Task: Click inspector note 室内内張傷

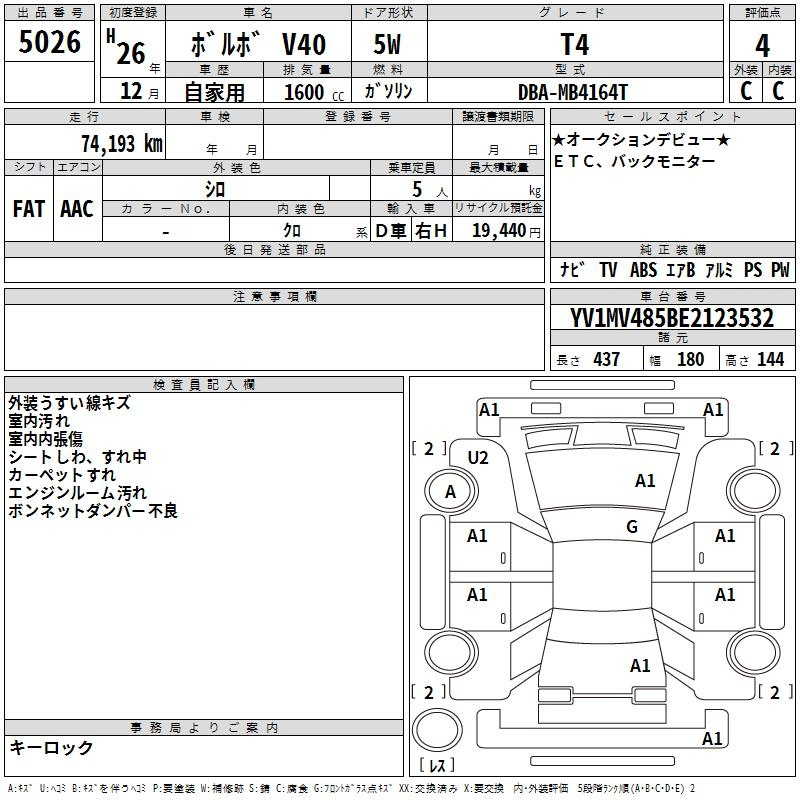Action: pyautogui.click(x=45, y=439)
